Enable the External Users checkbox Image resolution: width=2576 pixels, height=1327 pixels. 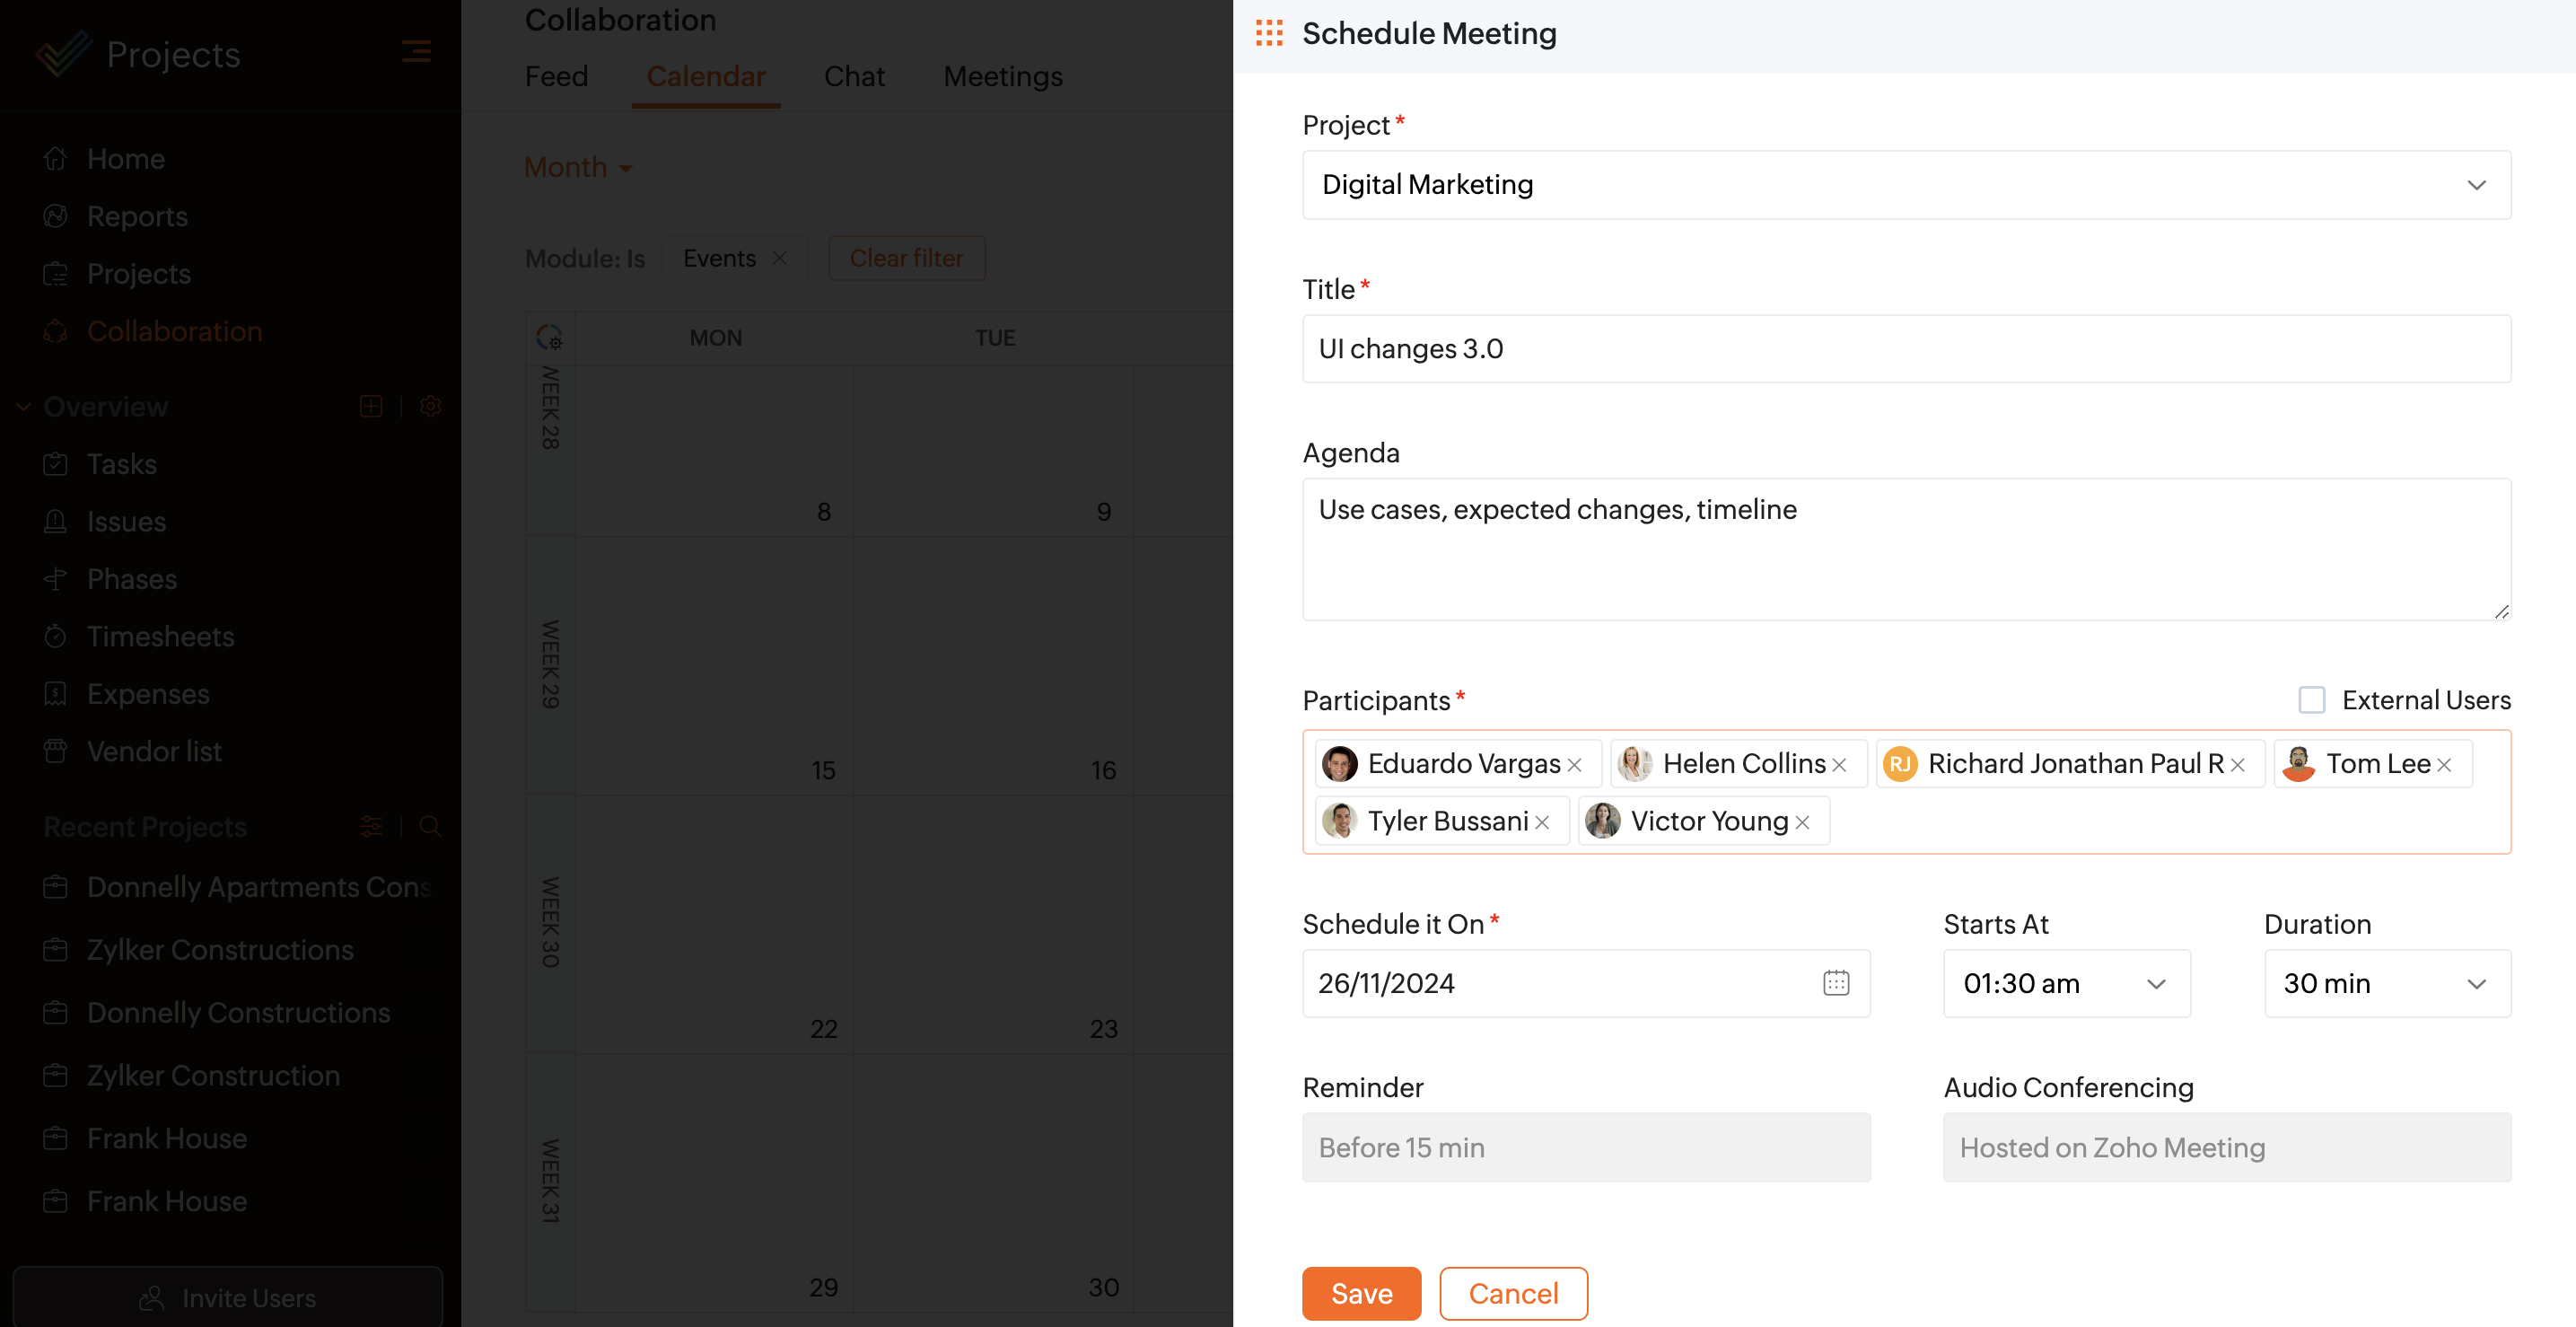pyautogui.click(x=2311, y=699)
